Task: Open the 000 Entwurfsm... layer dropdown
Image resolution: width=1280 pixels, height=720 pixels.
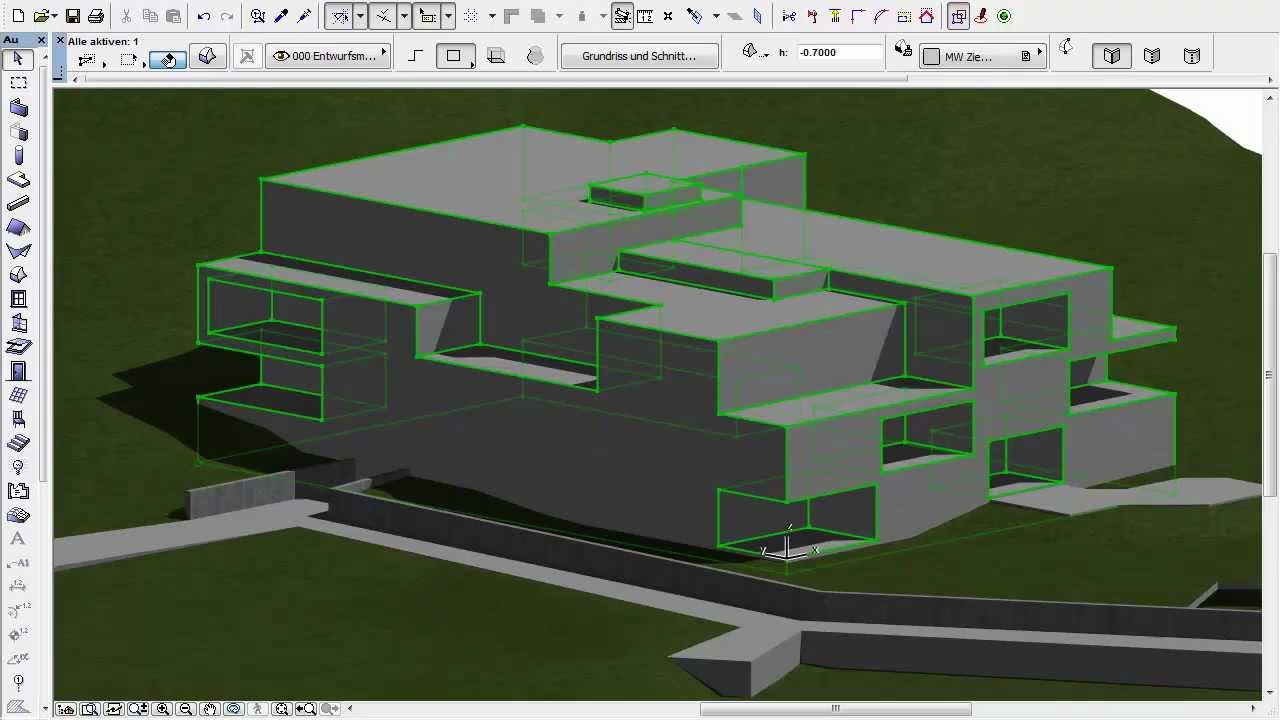Action: pyautogui.click(x=329, y=56)
